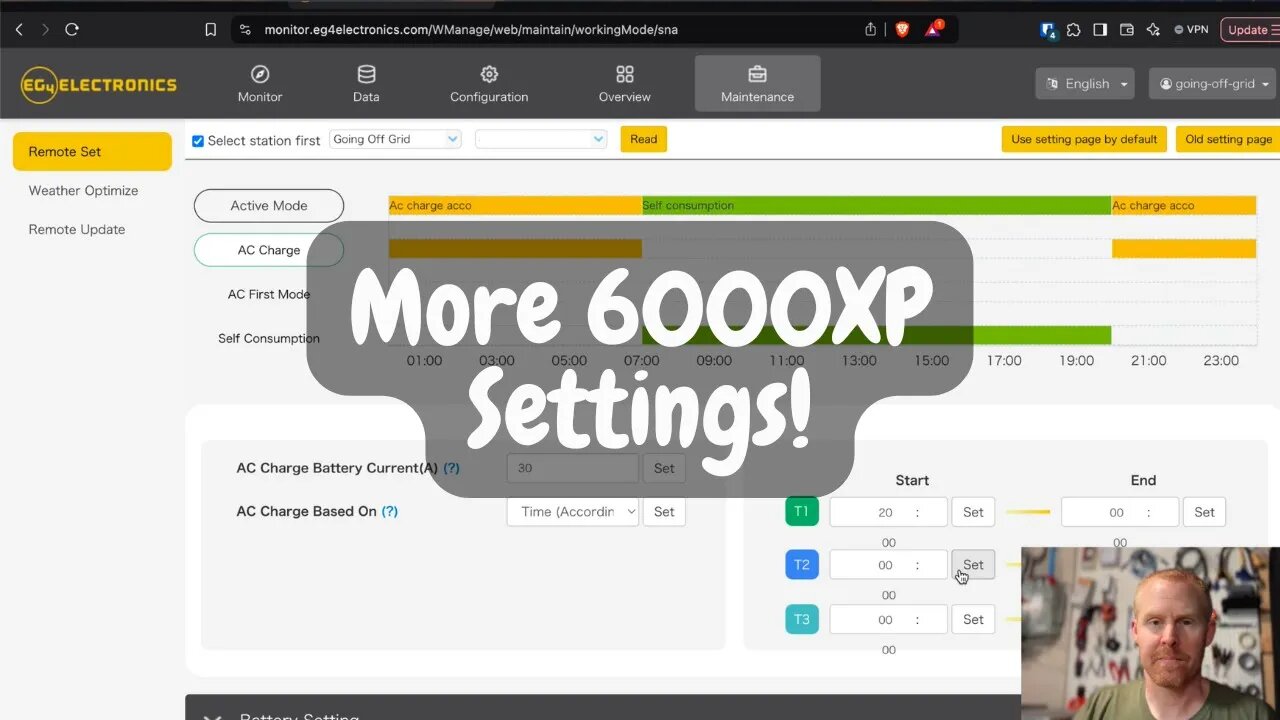Open the Configuration tab
The image size is (1280, 720).
(489, 84)
